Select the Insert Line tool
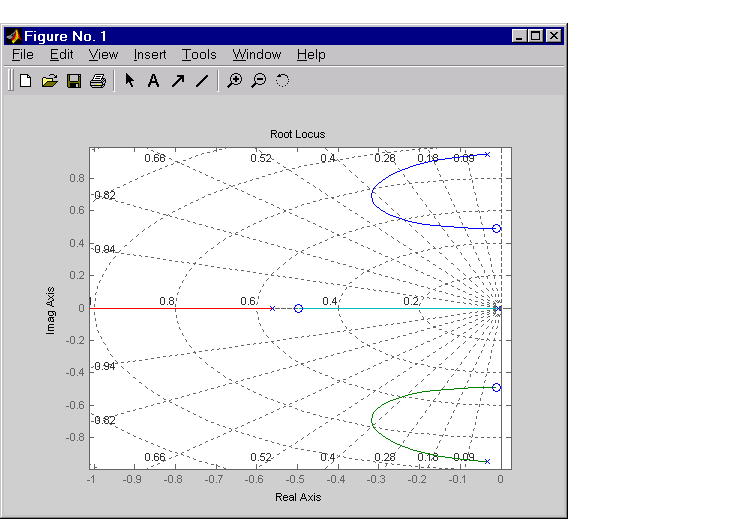The width and height of the screenshot is (750, 529). point(201,81)
